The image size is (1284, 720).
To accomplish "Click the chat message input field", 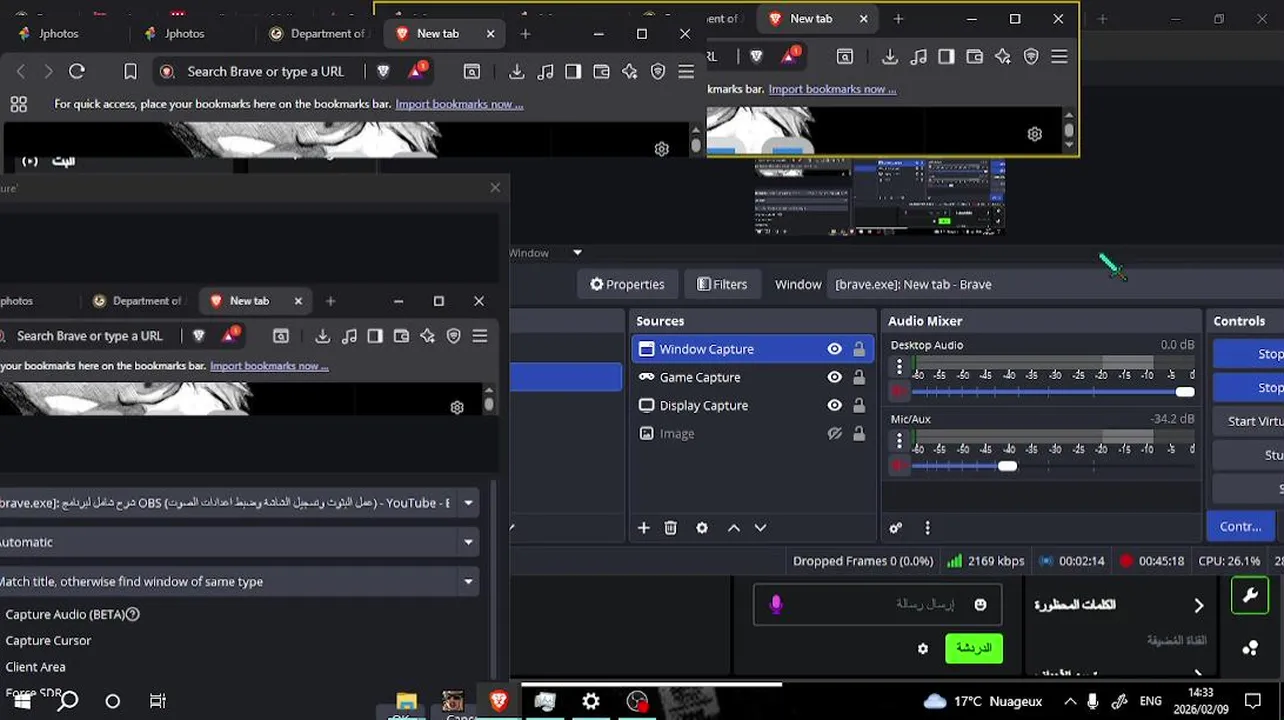I will pos(877,604).
